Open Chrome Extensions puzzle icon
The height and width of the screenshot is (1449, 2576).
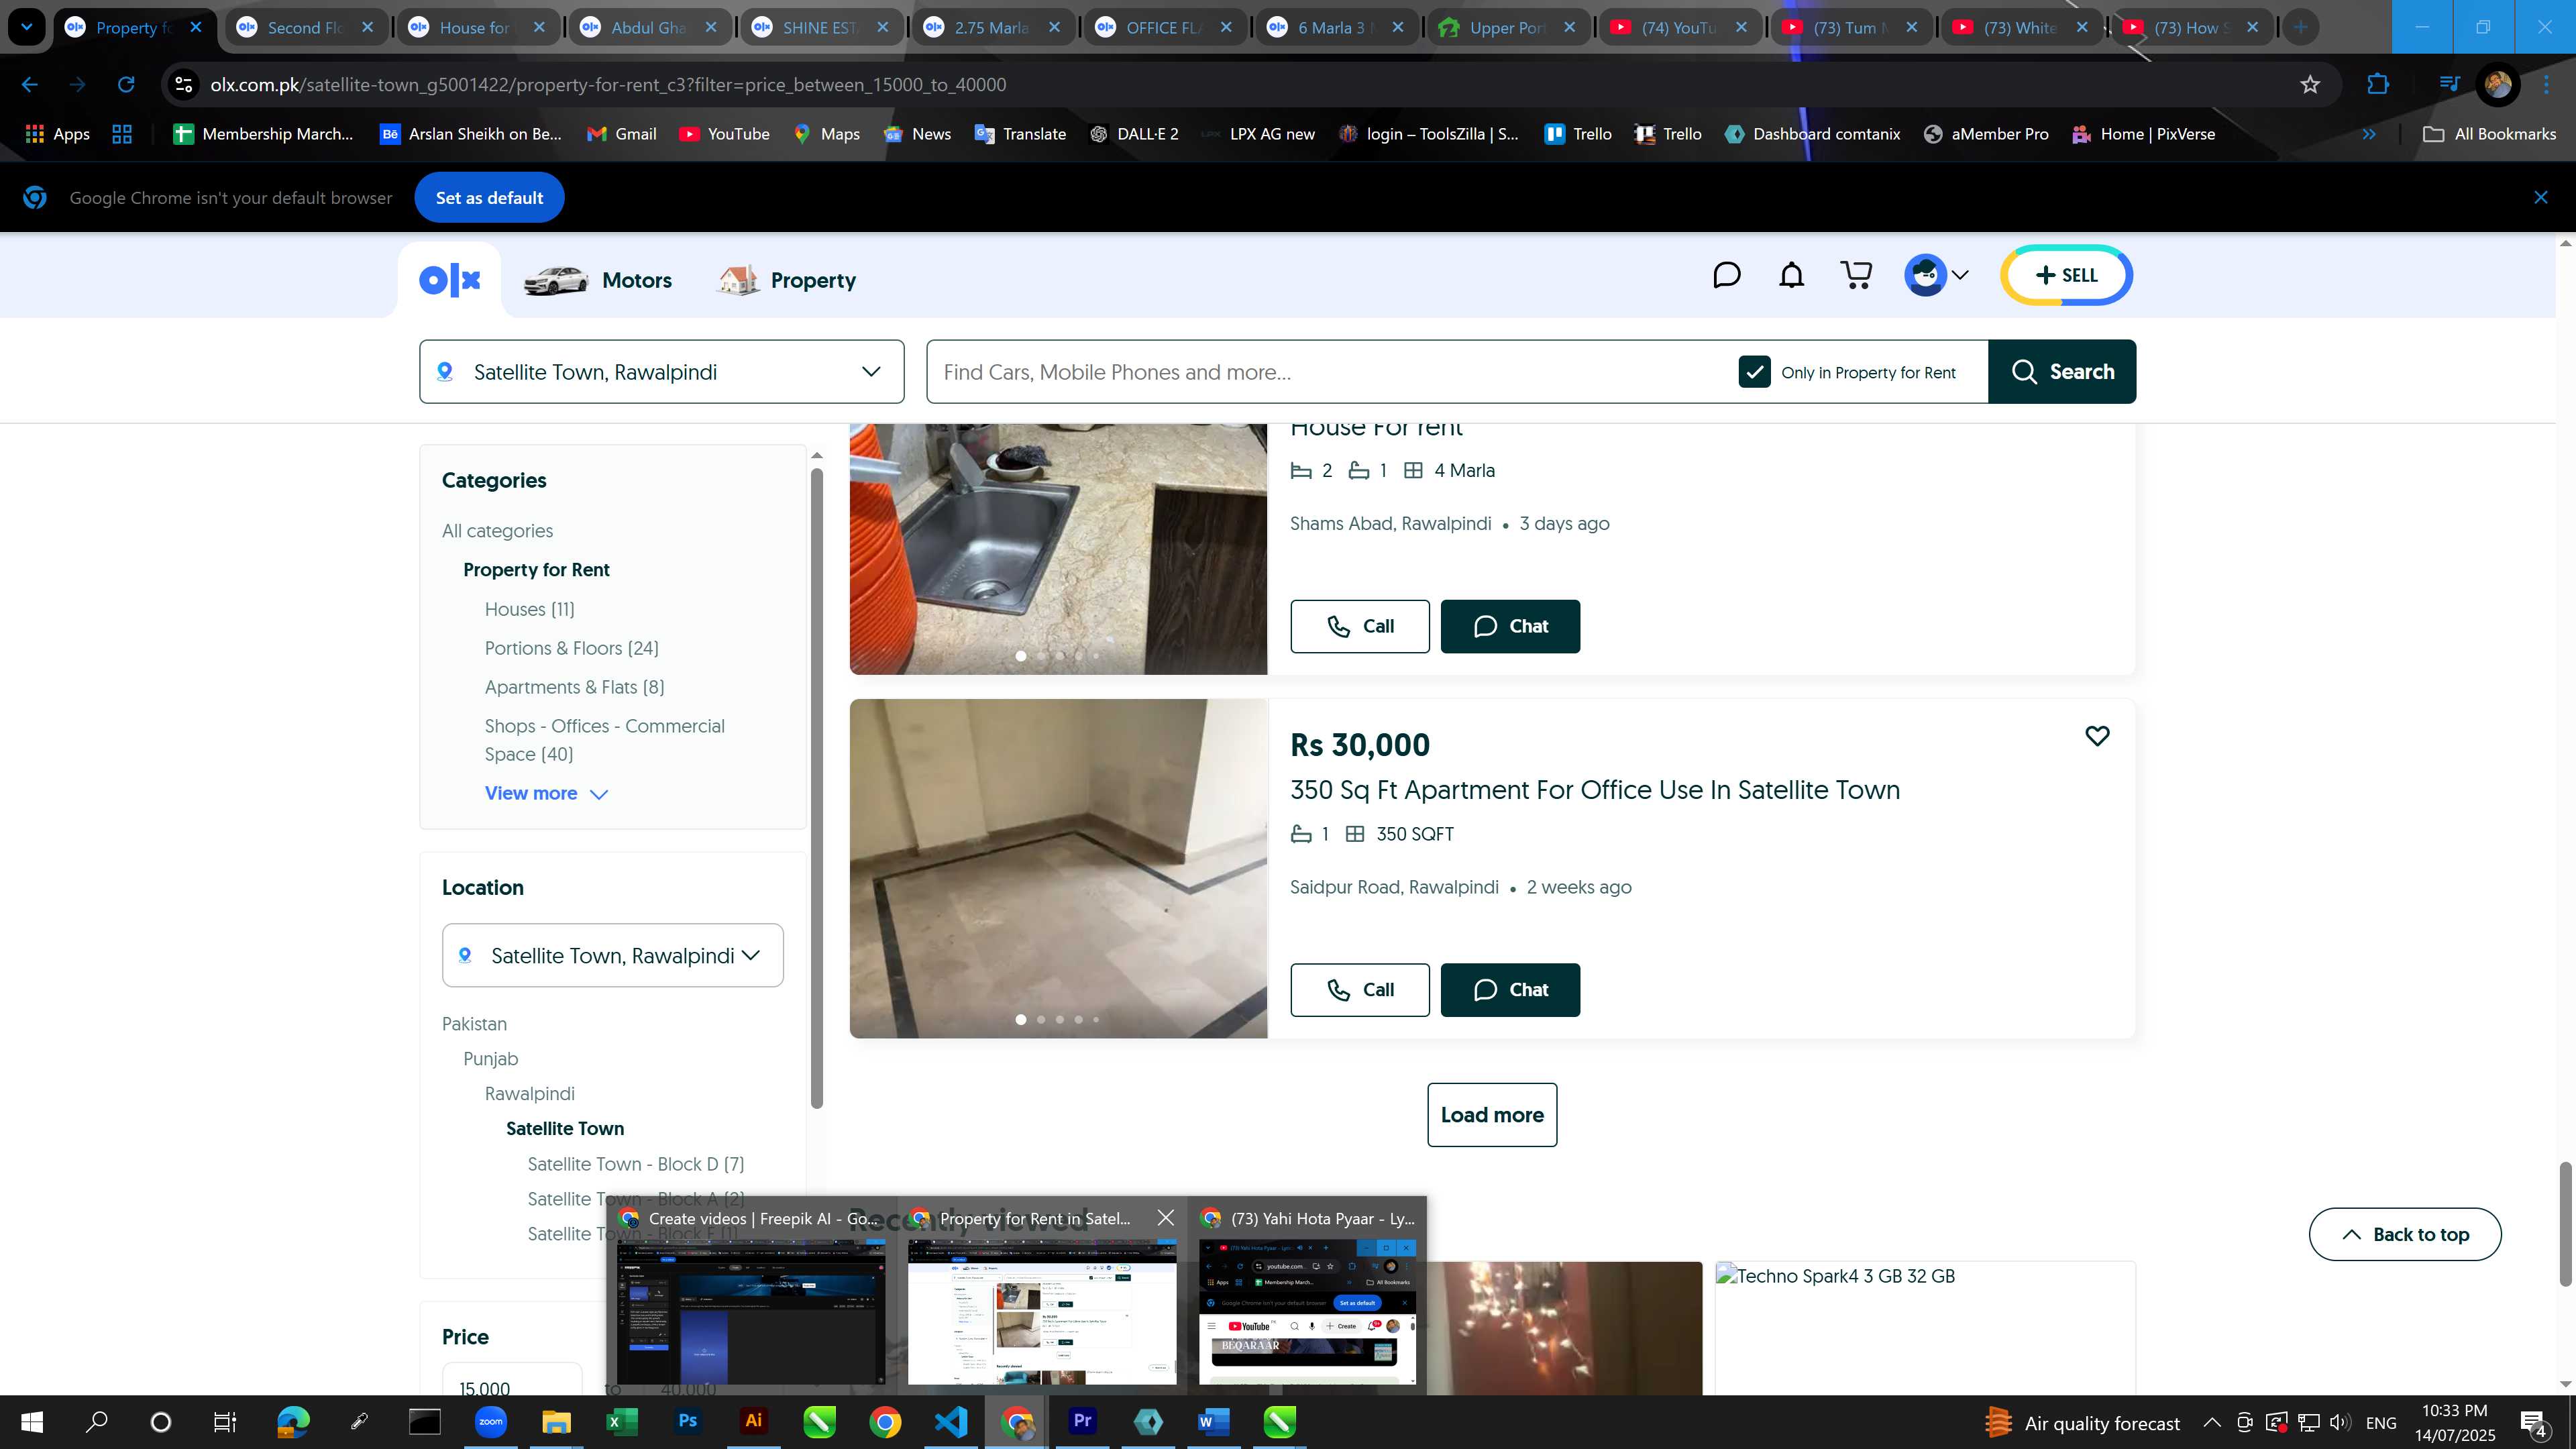pos(2378,85)
